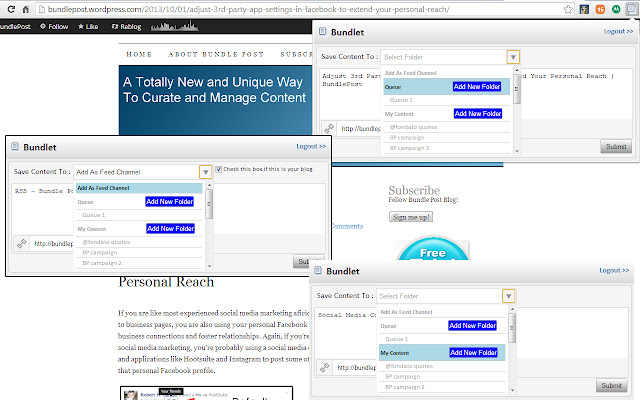The image size is (640, 400).
Task: Click link icon in top-right Bundlet popup
Action: pyautogui.click(x=329, y=129)
